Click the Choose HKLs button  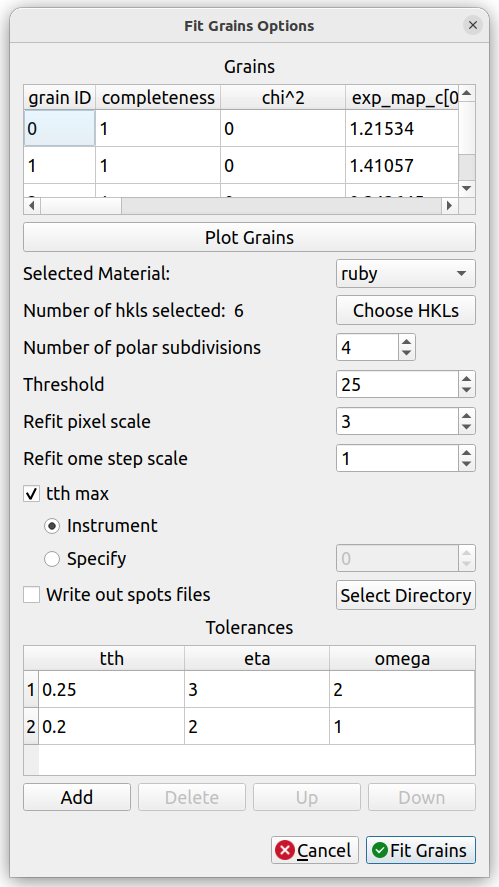coord(406,311)
